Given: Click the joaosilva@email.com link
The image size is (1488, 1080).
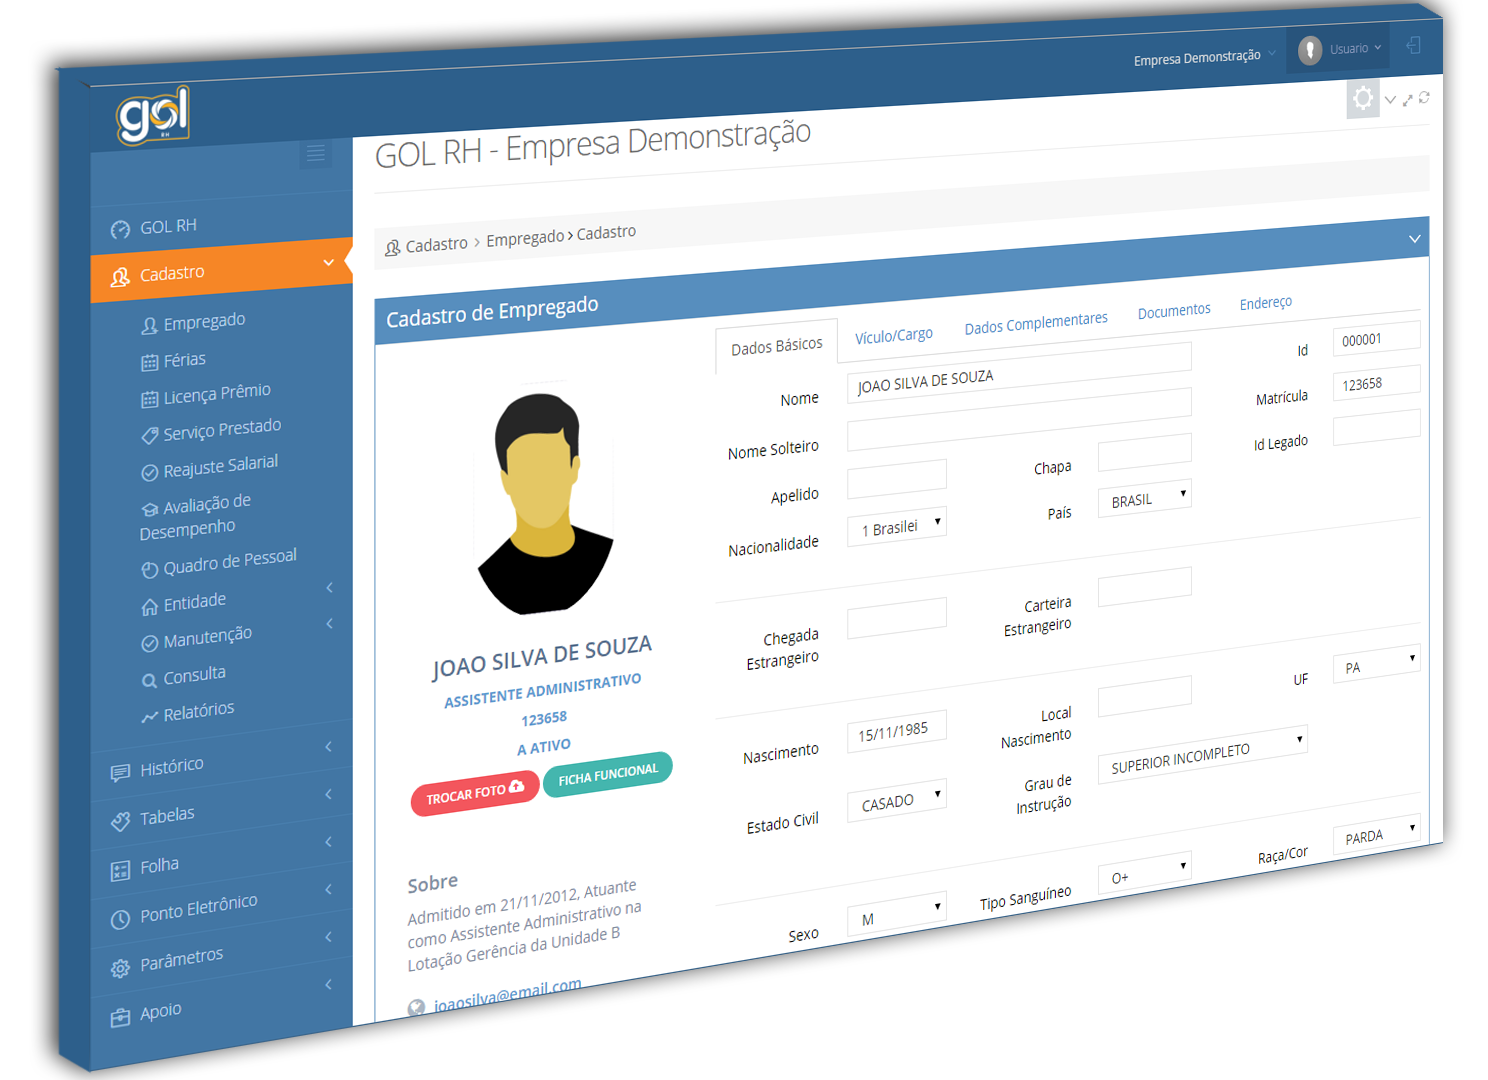Looking at the screenshot, I should [x=507, y=995].
